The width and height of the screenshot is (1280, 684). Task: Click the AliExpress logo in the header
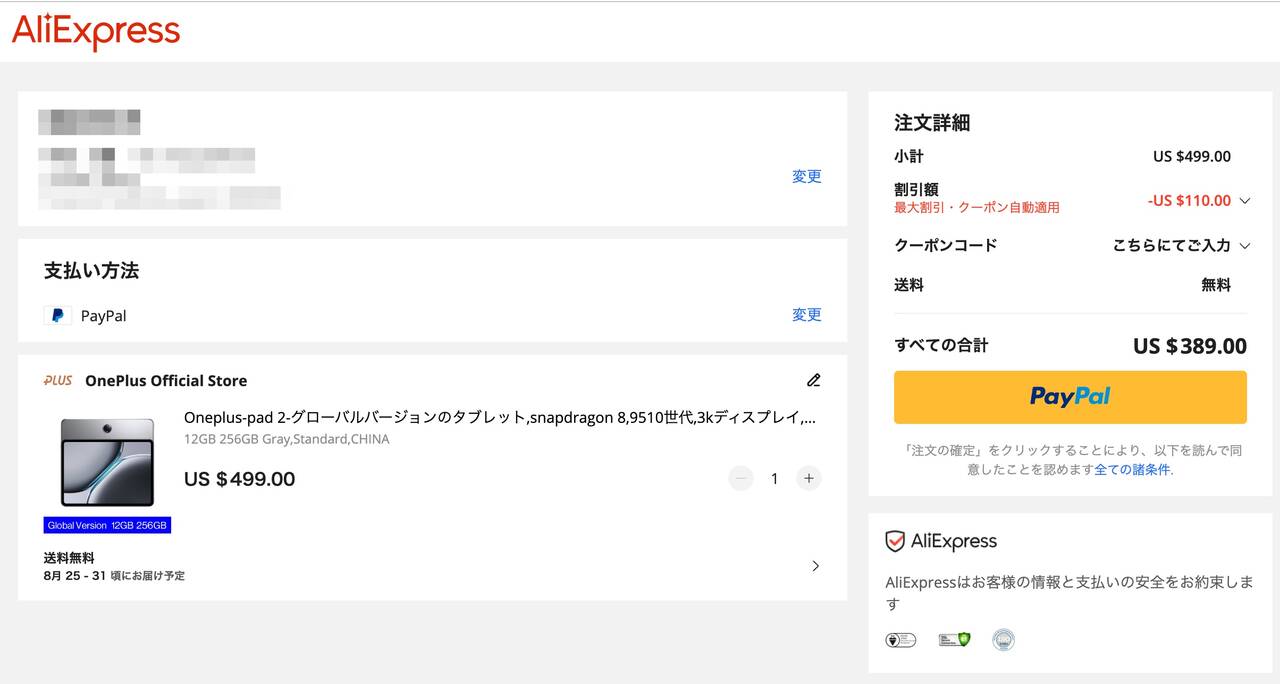pos(96,31)
